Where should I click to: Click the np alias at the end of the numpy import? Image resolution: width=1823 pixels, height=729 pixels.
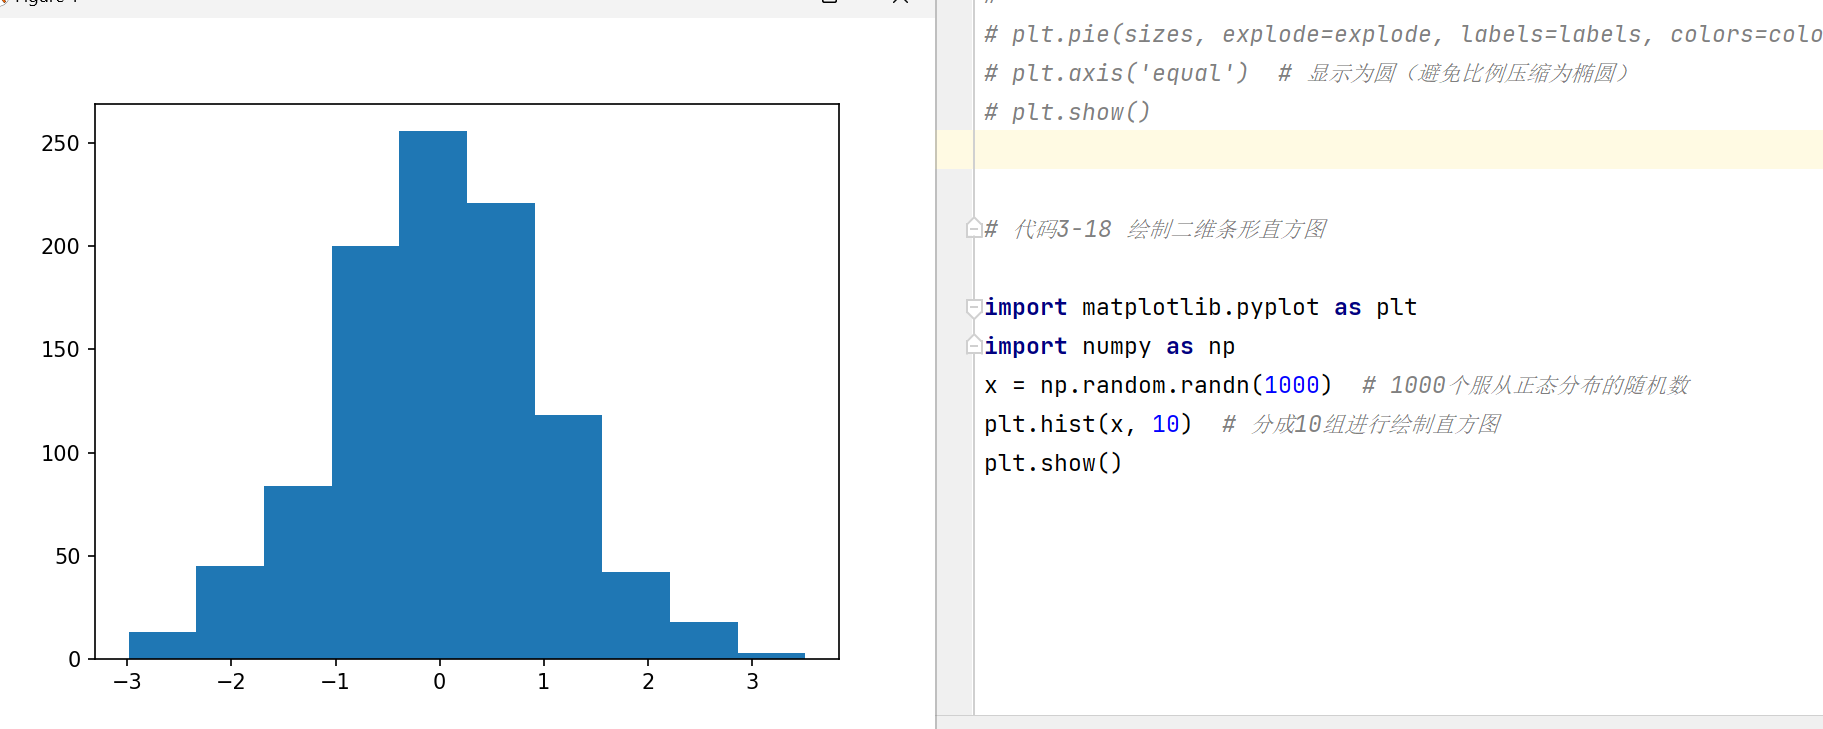1221,346
